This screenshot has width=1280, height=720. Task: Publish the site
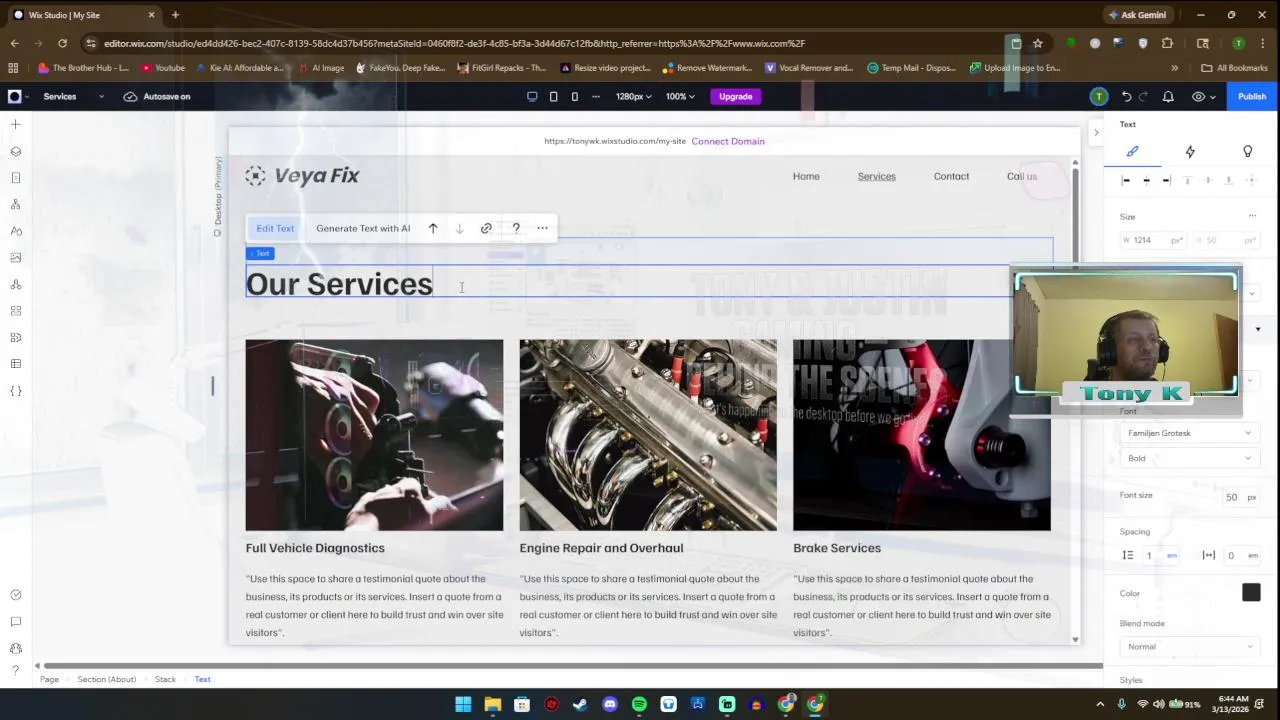click(1252, 96)
